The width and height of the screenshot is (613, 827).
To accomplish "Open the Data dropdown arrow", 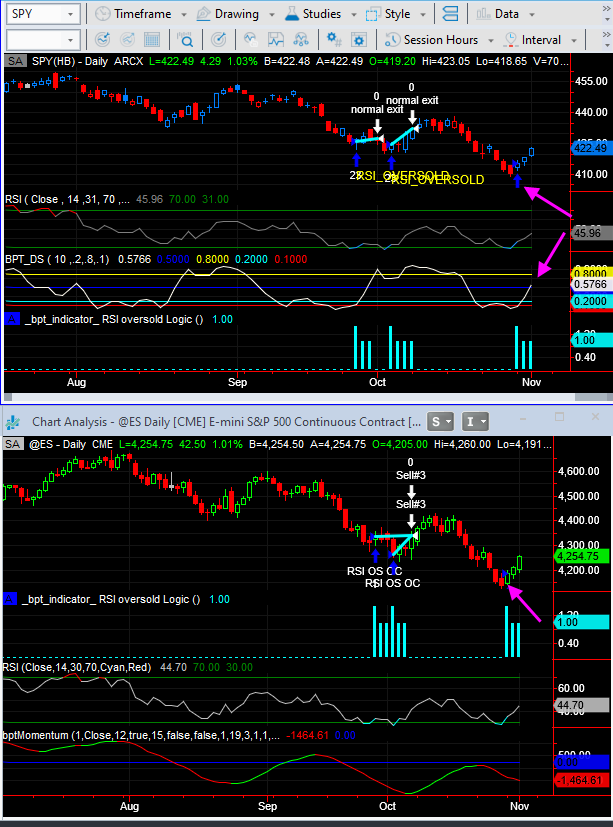I will (532, 15).
